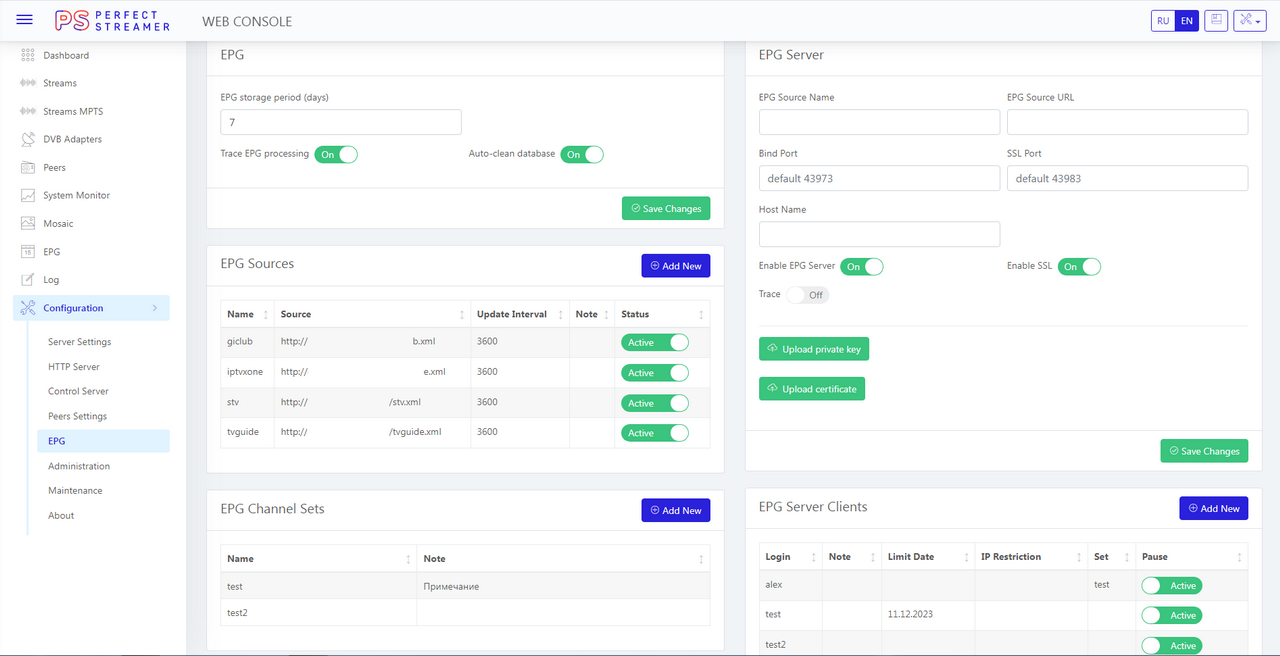This screenshot has height=656, width=1280.
Task: Toggle giclub source Active status
Action: point(655,343)
